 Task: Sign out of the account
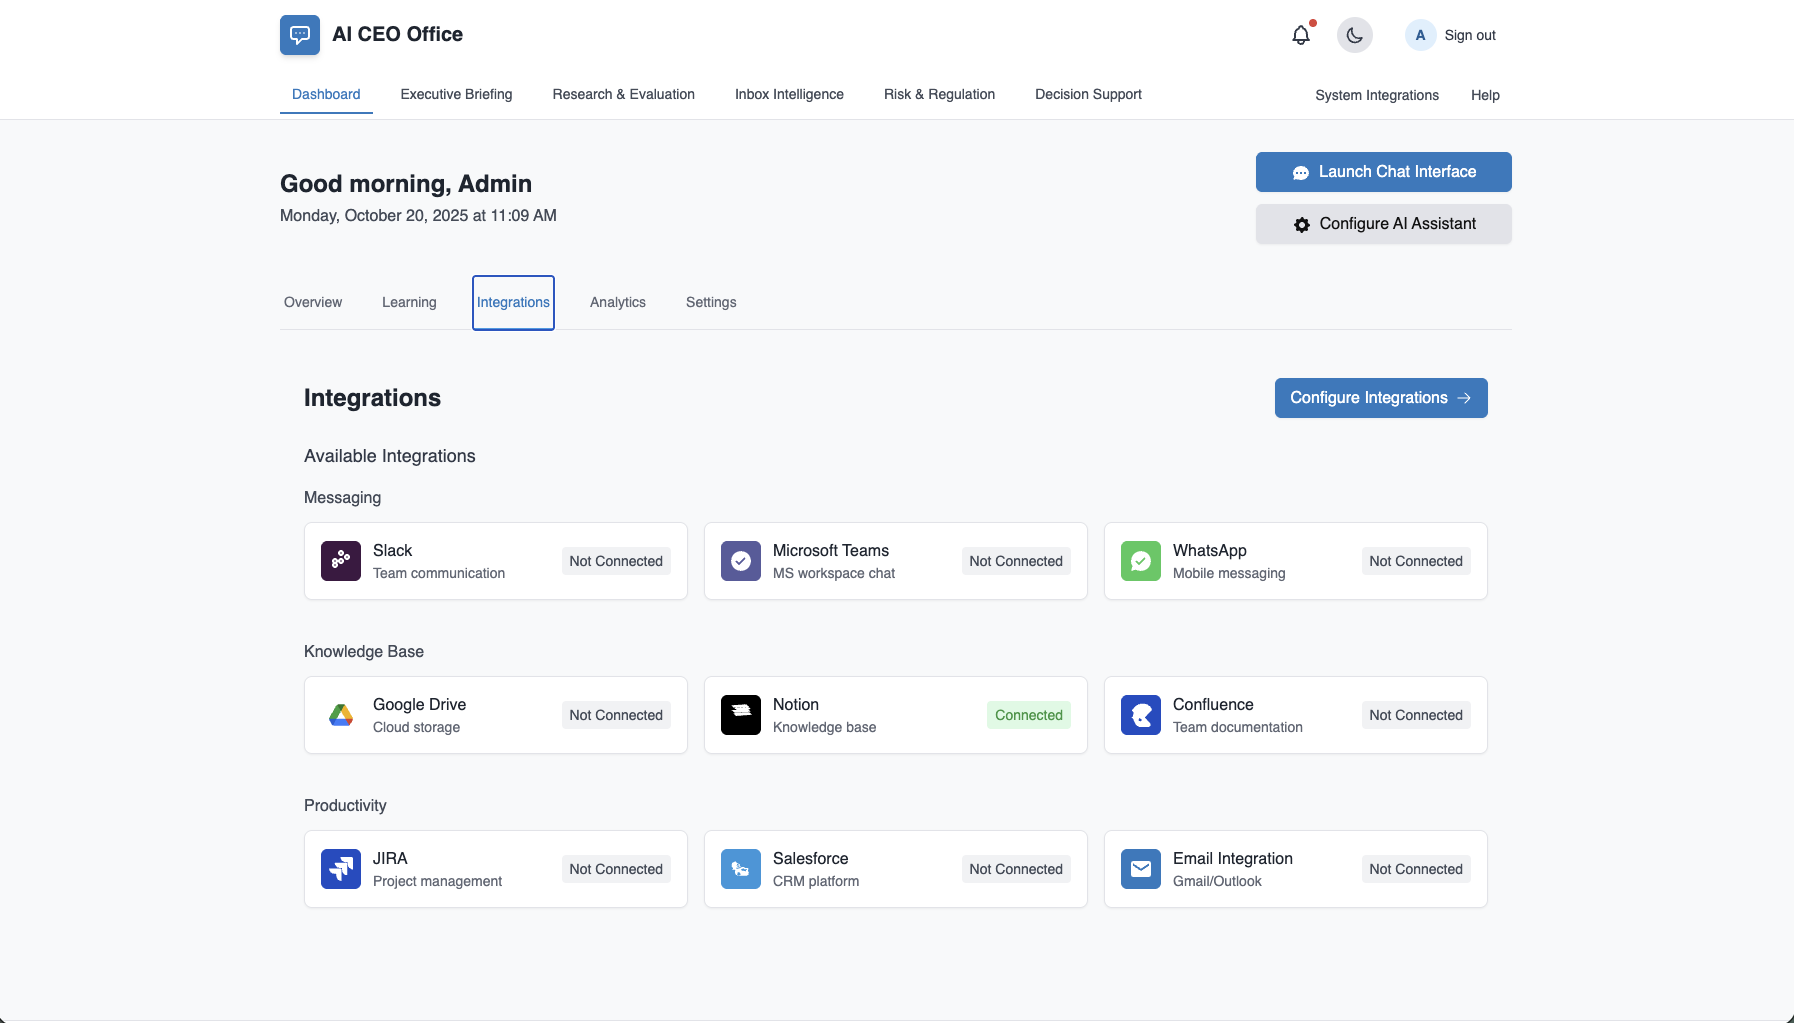[x=1469, y=34]
